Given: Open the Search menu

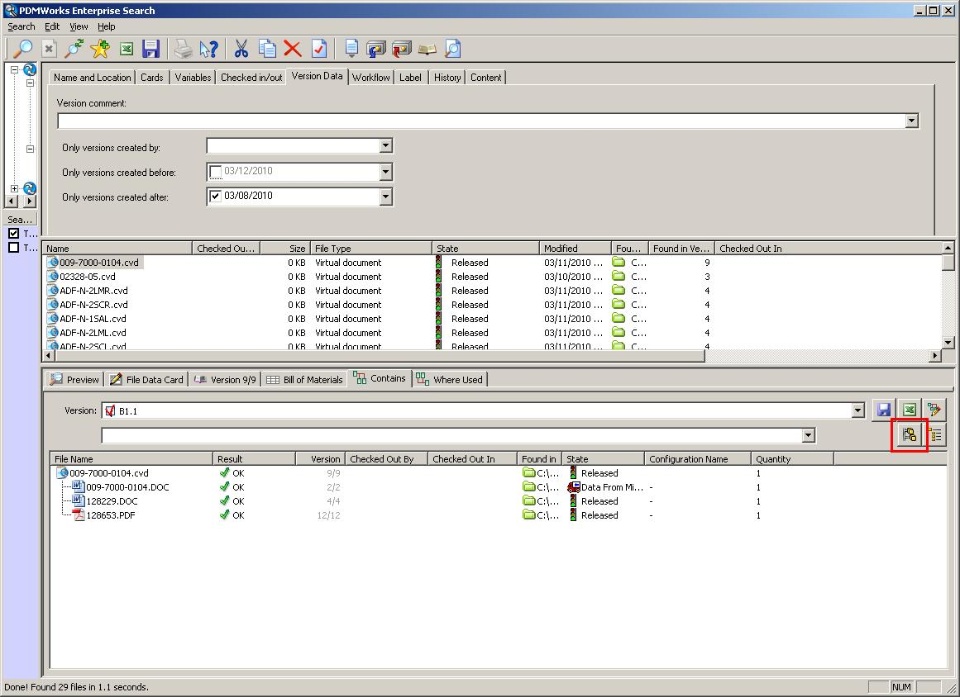Looking at the screenshot, I should pos(21,26).
